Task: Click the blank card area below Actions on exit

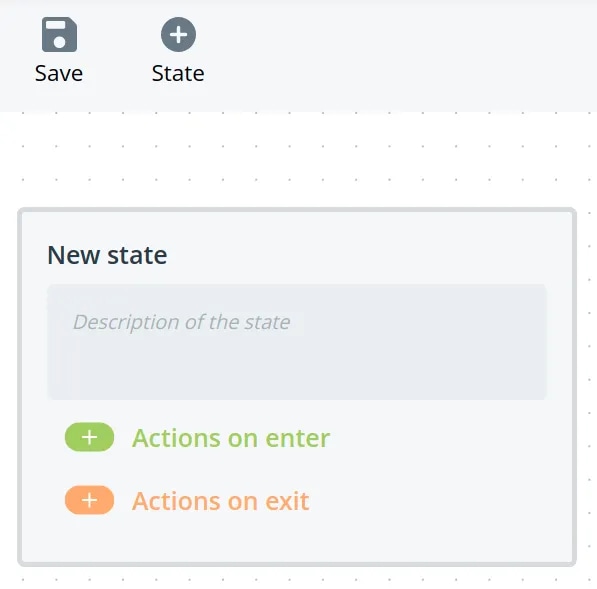Action: (x=297, y=539)
